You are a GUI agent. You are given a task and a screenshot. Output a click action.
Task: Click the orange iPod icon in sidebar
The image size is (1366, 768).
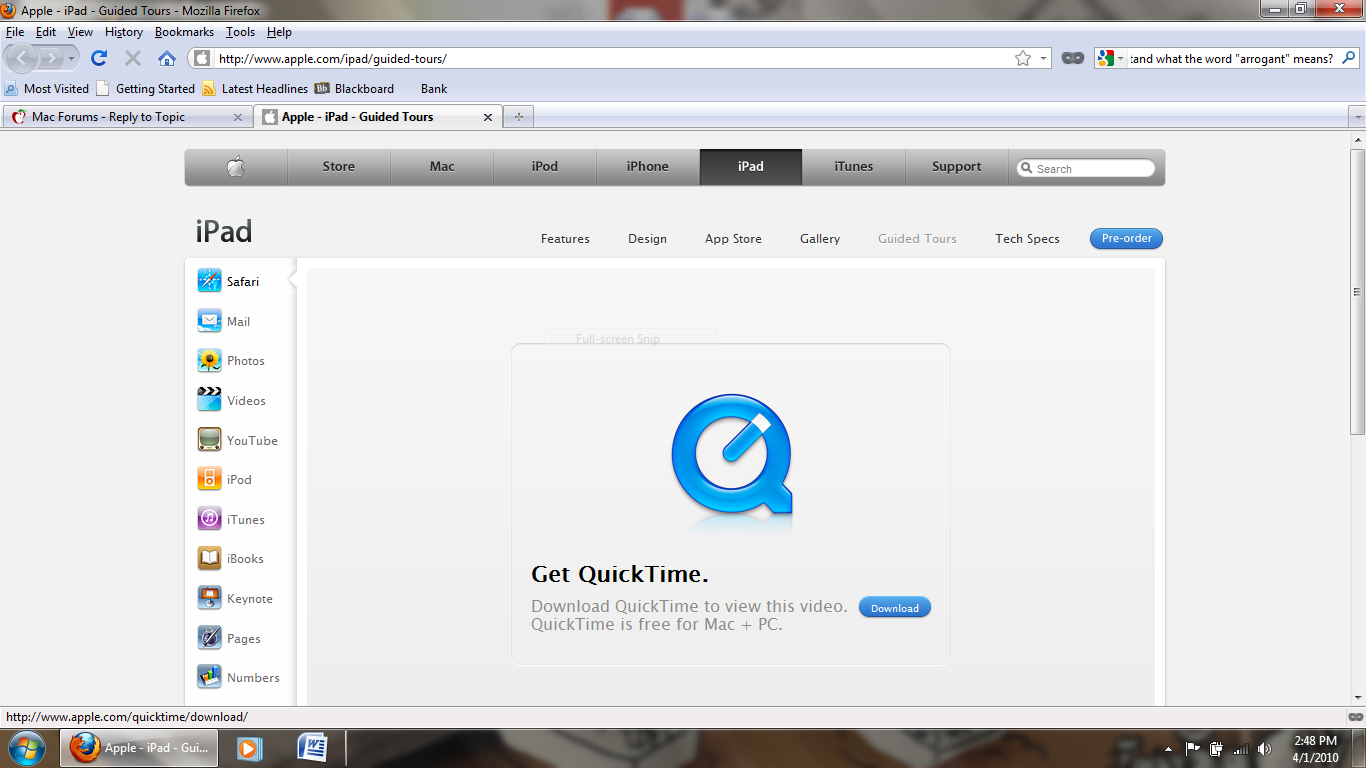pyautogui.click(x=209, y=479)
